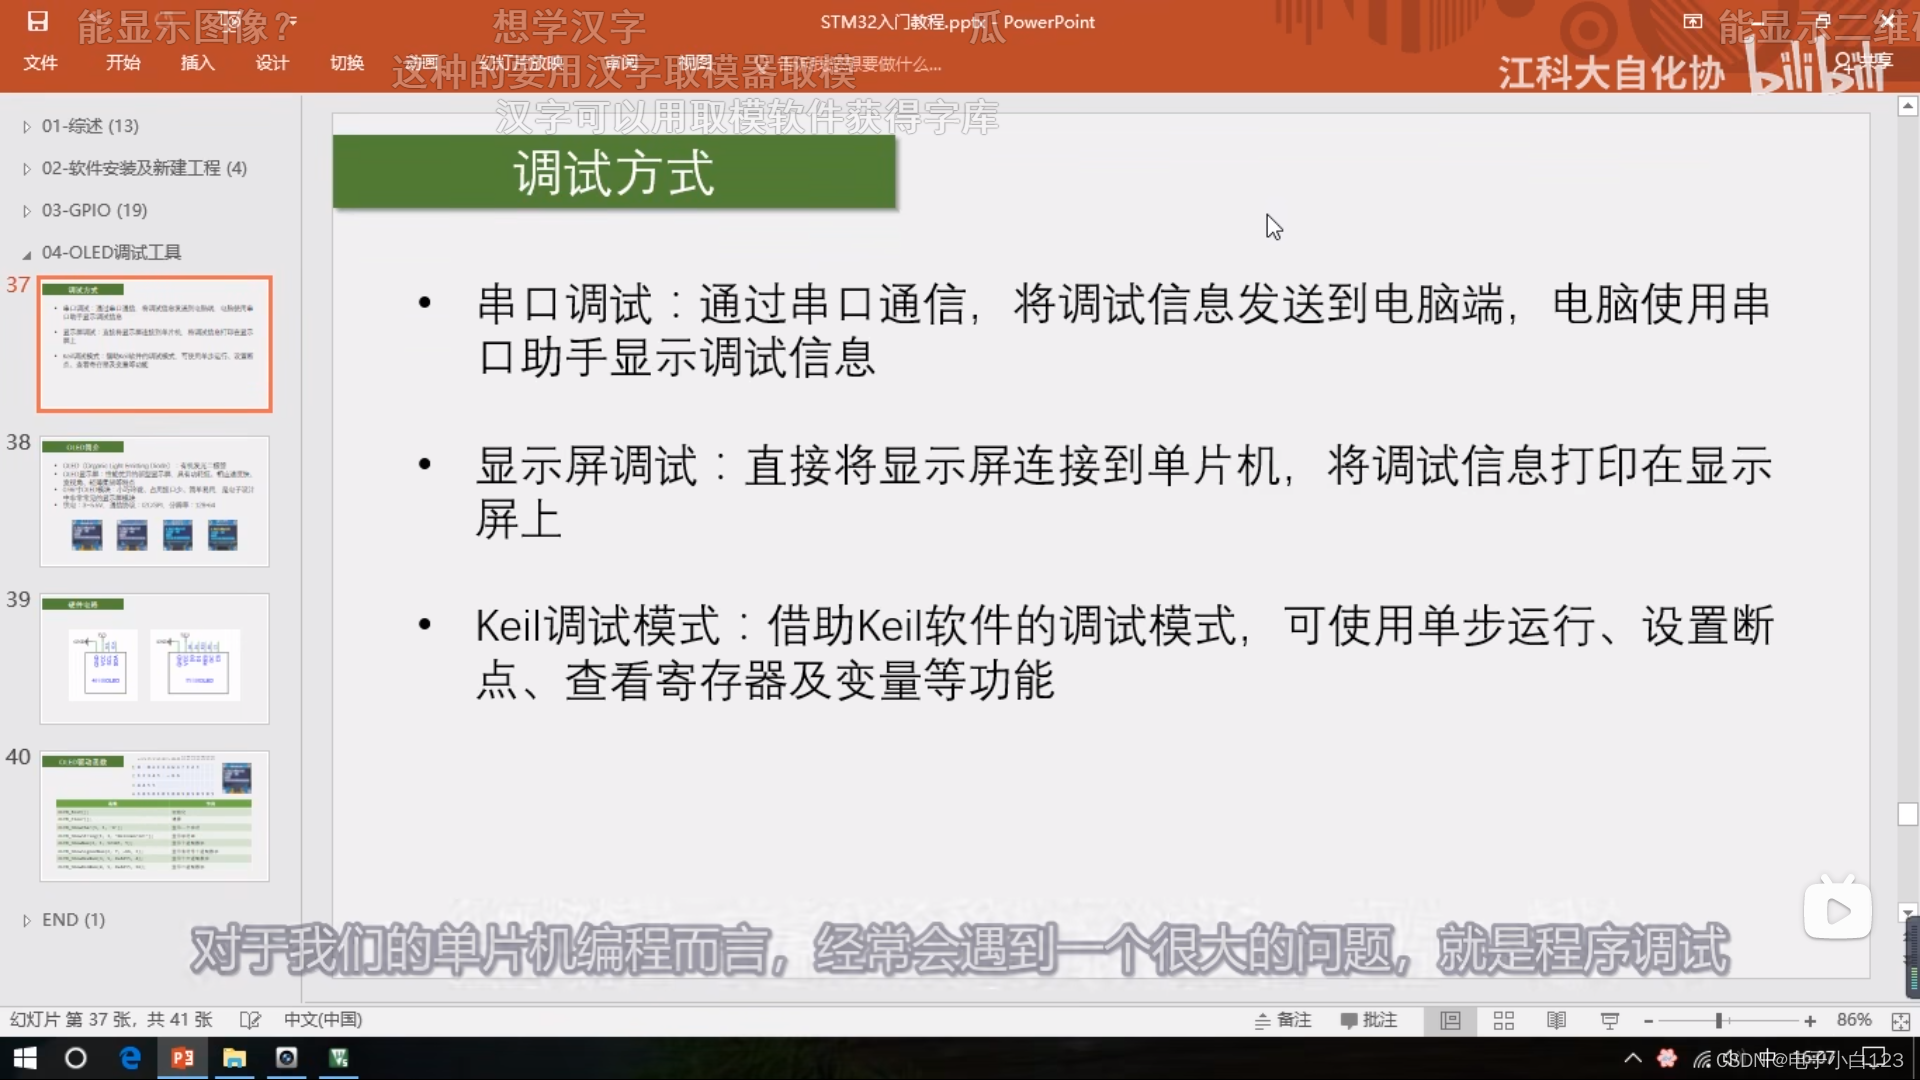Screen dimensions: 1920x1080
Task: Open File Explorer on taskbar
Action: tap(234, 1058)
